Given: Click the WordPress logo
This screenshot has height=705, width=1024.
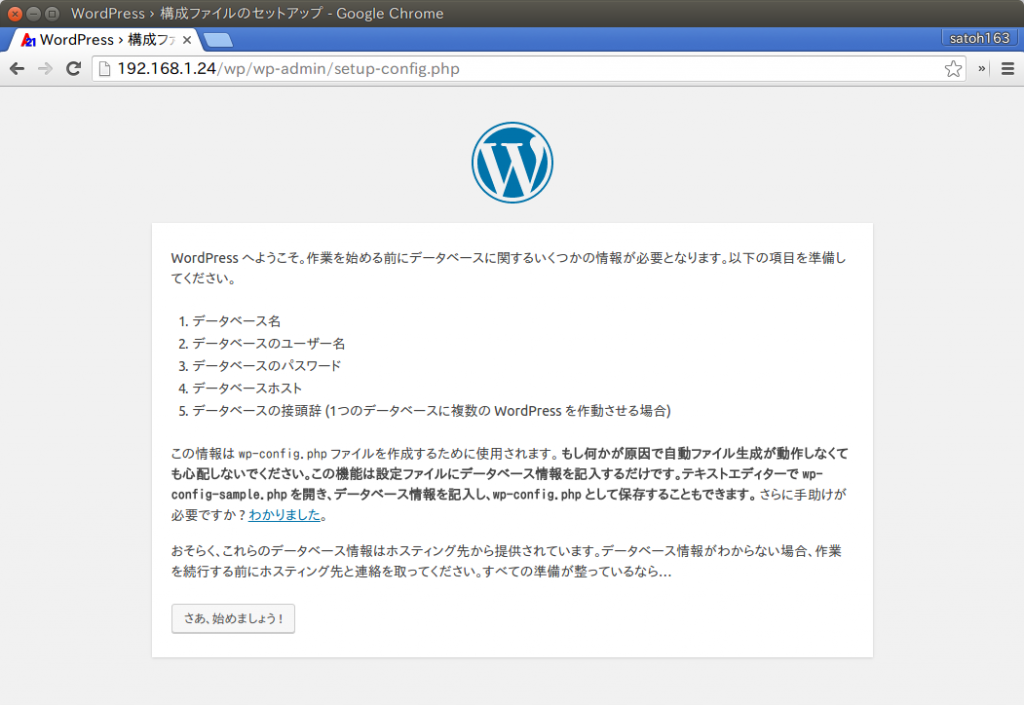Looking at the screenshot, I should click(512, 163).
